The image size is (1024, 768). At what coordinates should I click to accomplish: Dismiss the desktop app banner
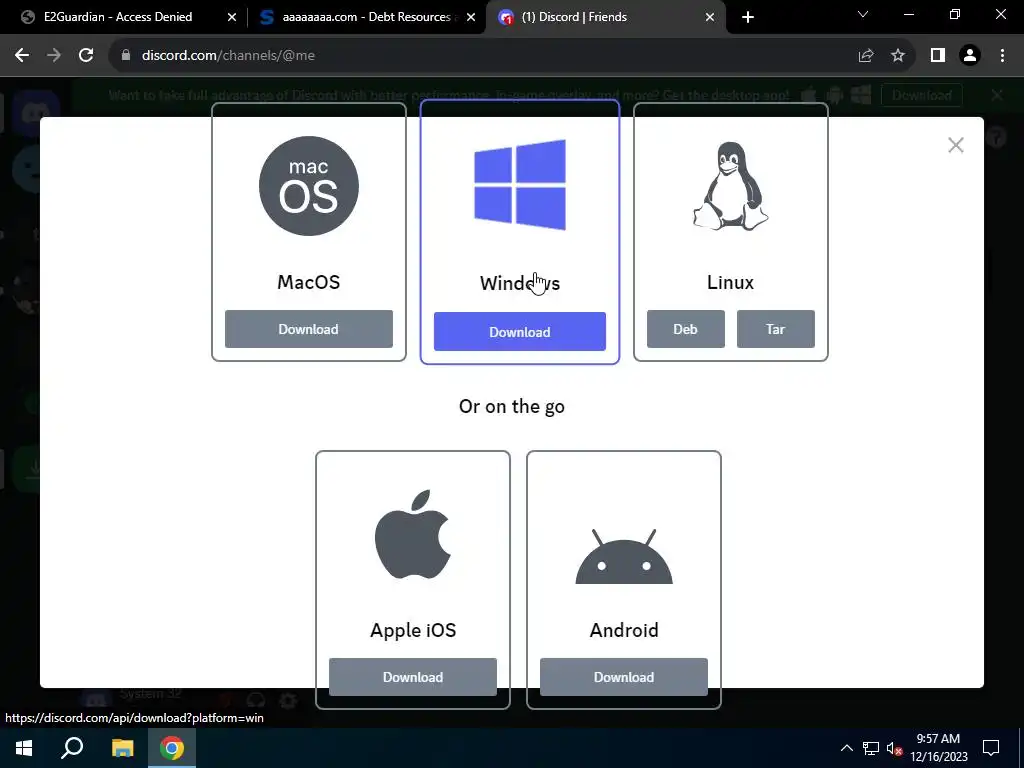pos(997,95)
